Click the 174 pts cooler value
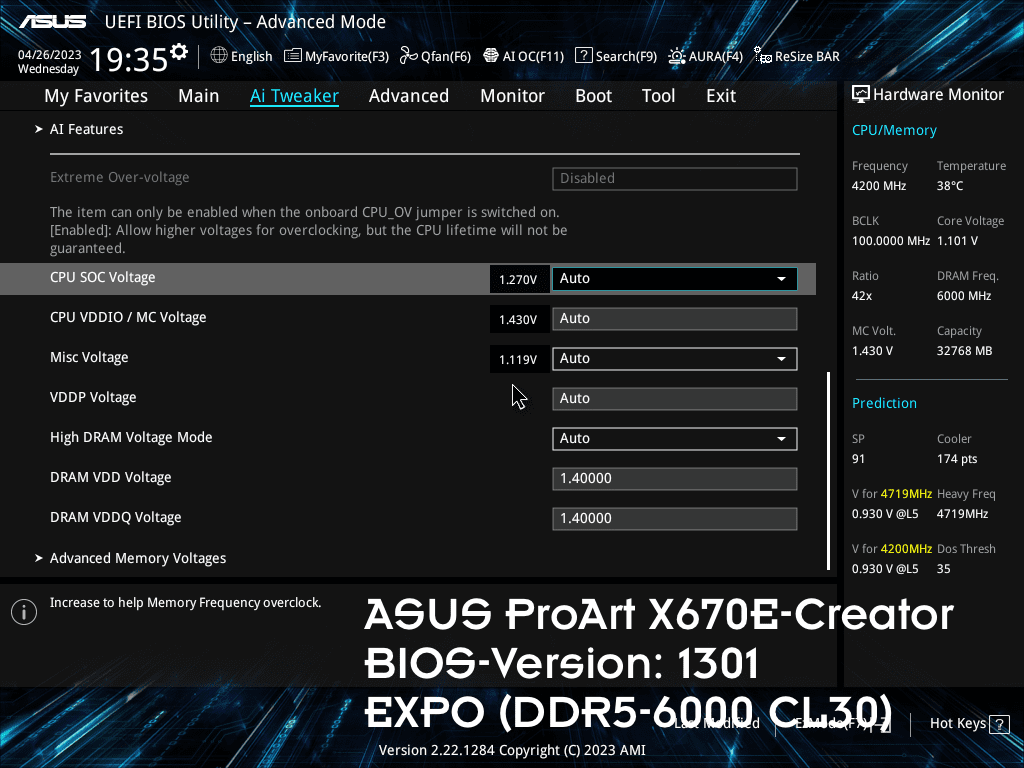Screen dimensions: 1024x768 [957, 459]
